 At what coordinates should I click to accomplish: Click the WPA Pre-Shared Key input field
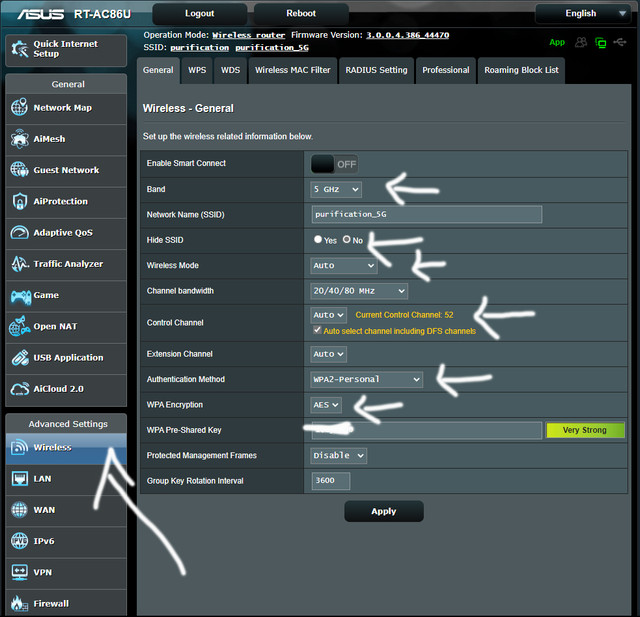(x=427, y=430)
